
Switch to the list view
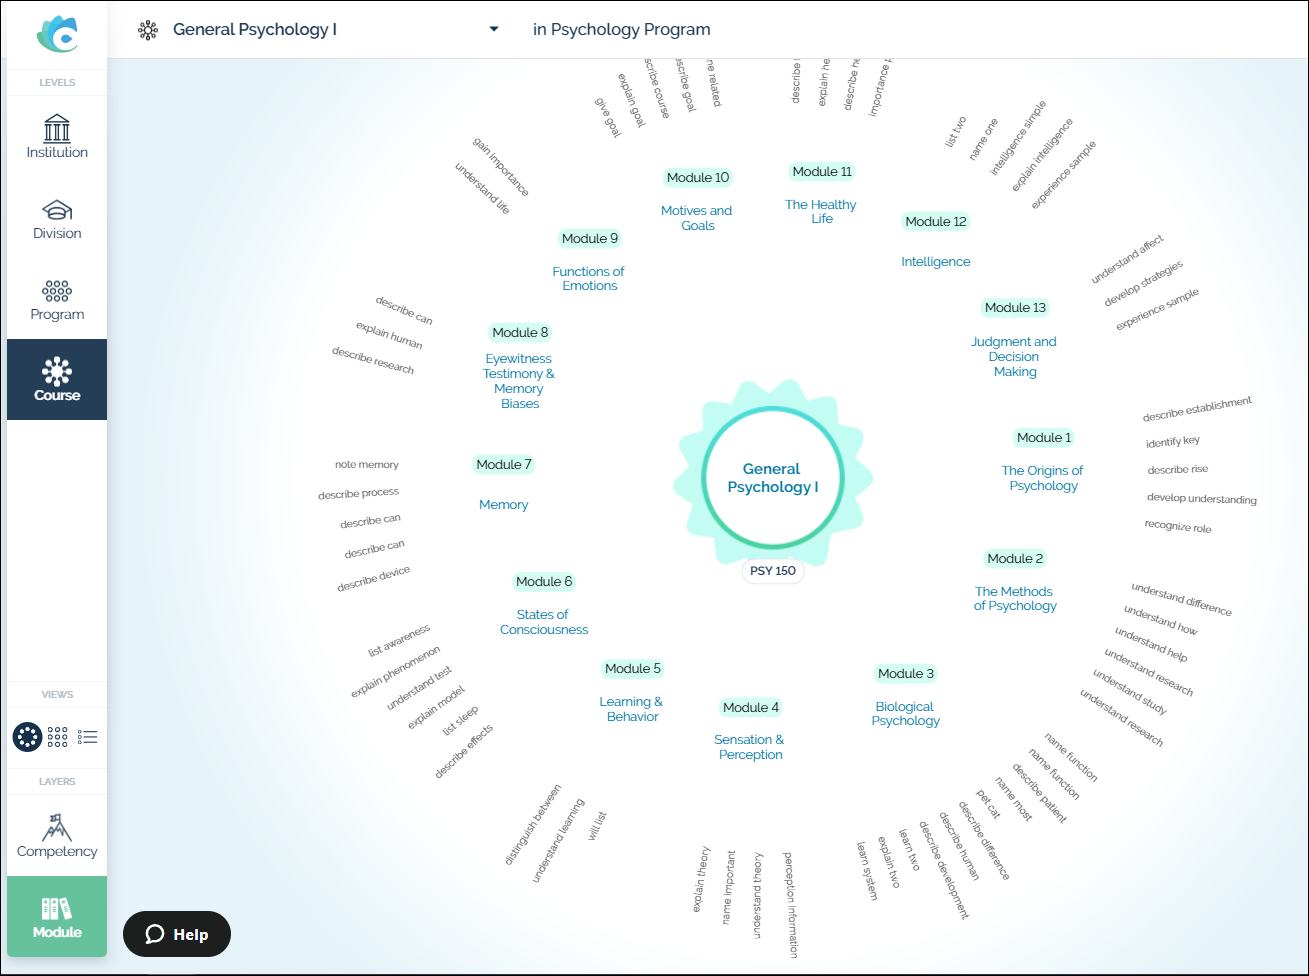[x=88, y=737]
